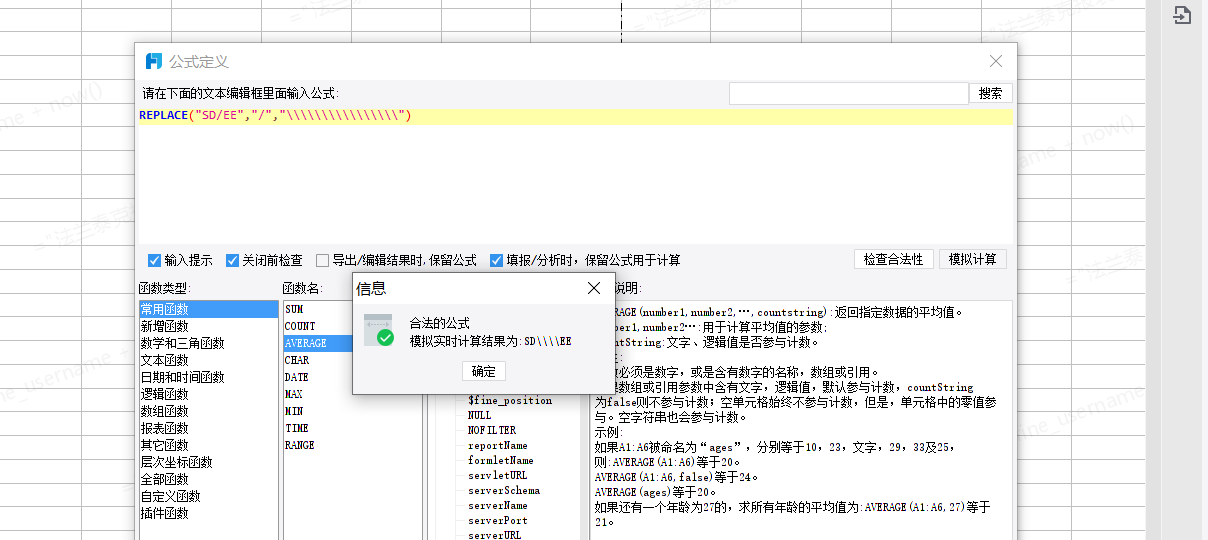The width and height of the screenshot is (1208, 540).
Task: Toggle the 关闭前检查 checkbox
Action: pos(232,260)
